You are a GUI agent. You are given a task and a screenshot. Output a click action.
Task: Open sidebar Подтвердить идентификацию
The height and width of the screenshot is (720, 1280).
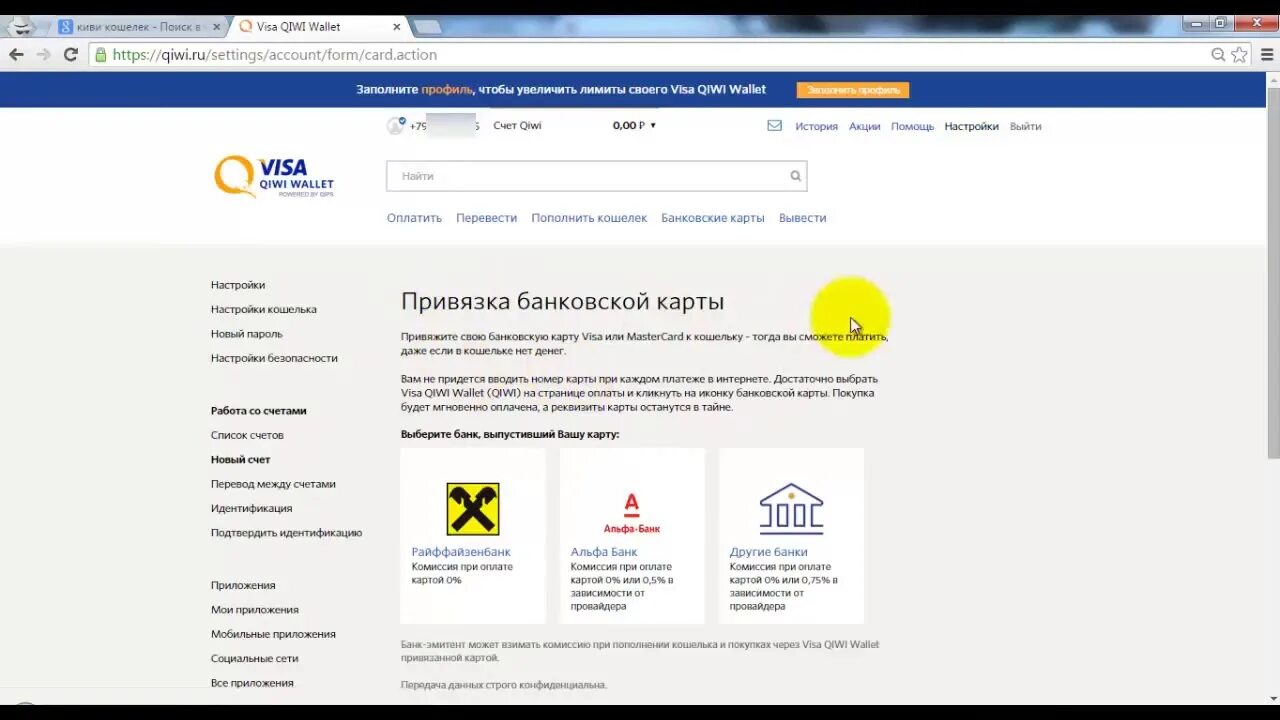tap(286, 533)
